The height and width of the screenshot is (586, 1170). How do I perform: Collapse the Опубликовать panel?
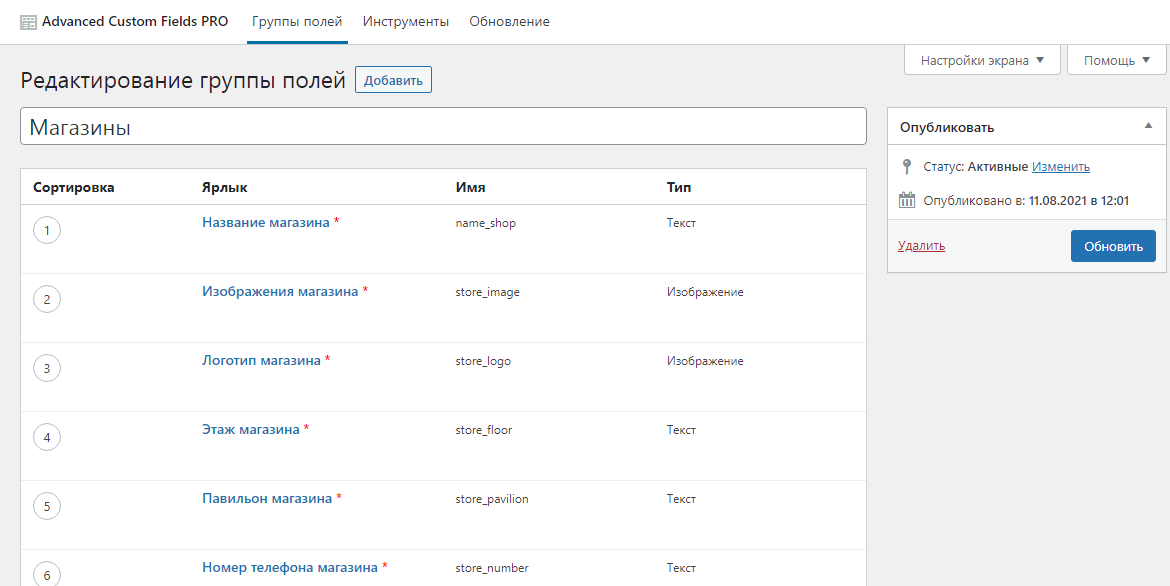coord(1148,126)
